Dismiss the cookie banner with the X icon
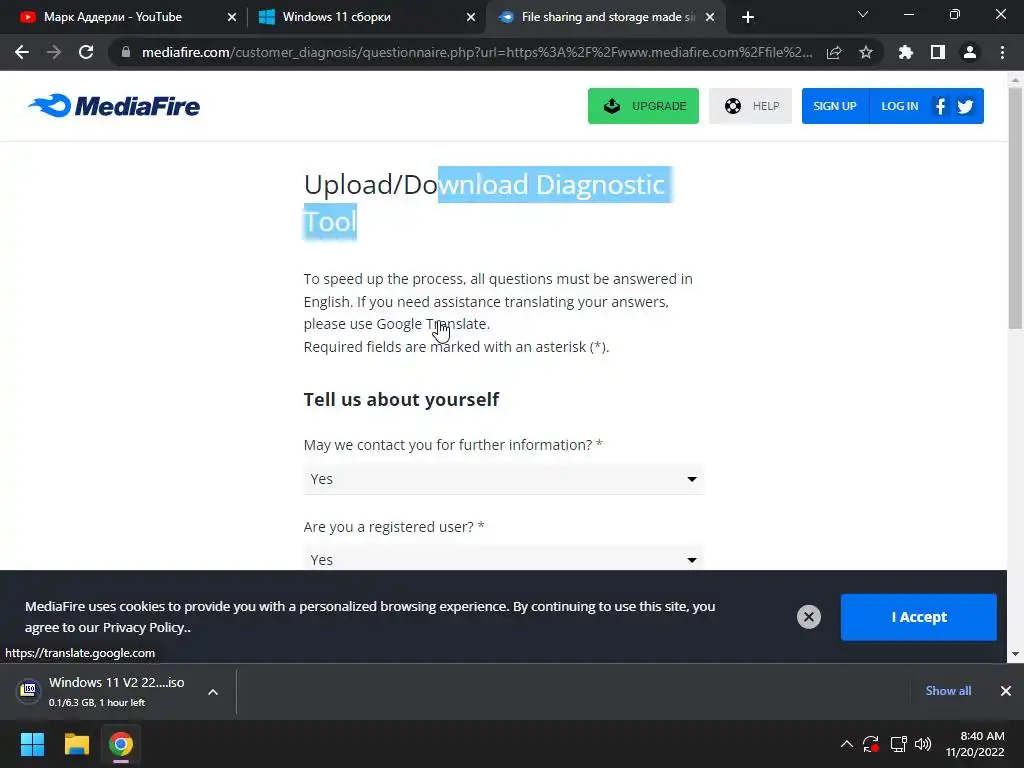The height and width of the screenshot is (768, 1024). pyautogui.click(x=808, y=616)
